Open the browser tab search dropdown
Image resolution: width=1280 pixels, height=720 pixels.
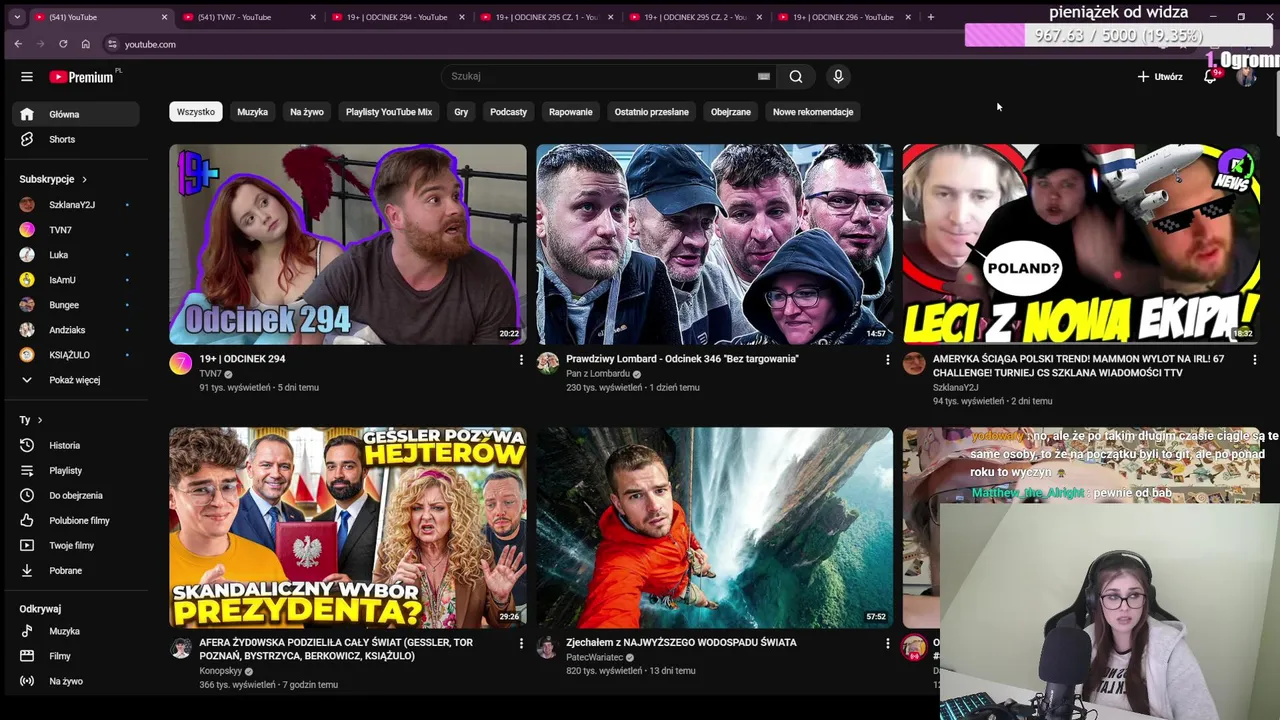coord(18,17)
